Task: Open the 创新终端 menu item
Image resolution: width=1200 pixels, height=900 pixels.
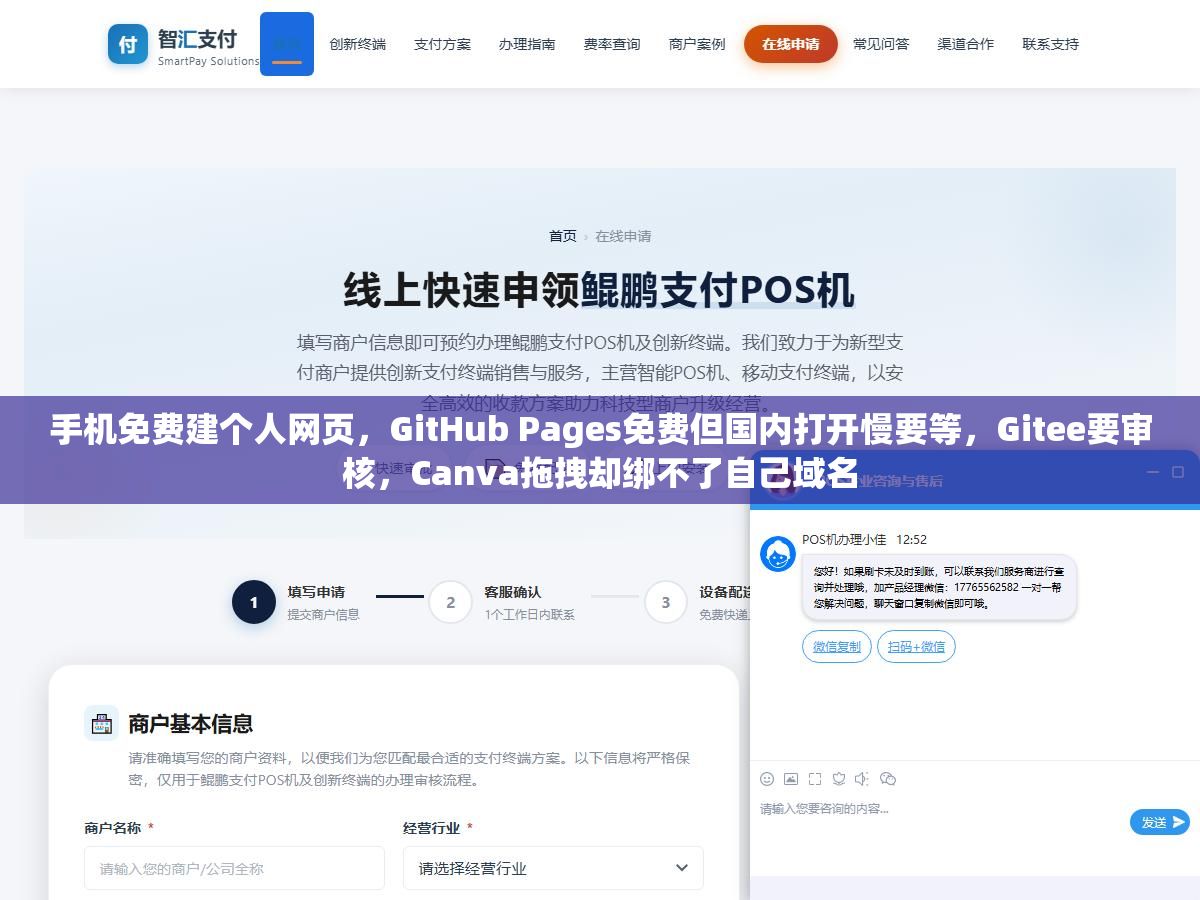Action: click(x=358, y=44)
